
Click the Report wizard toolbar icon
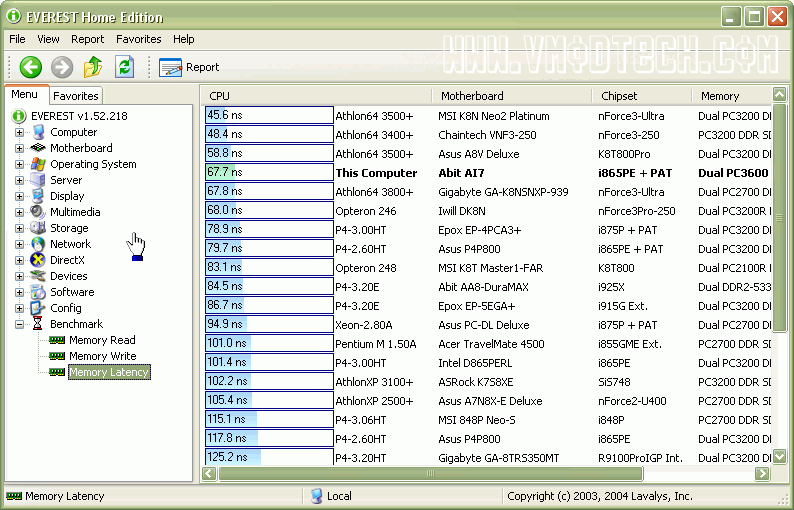click(170, 67)
